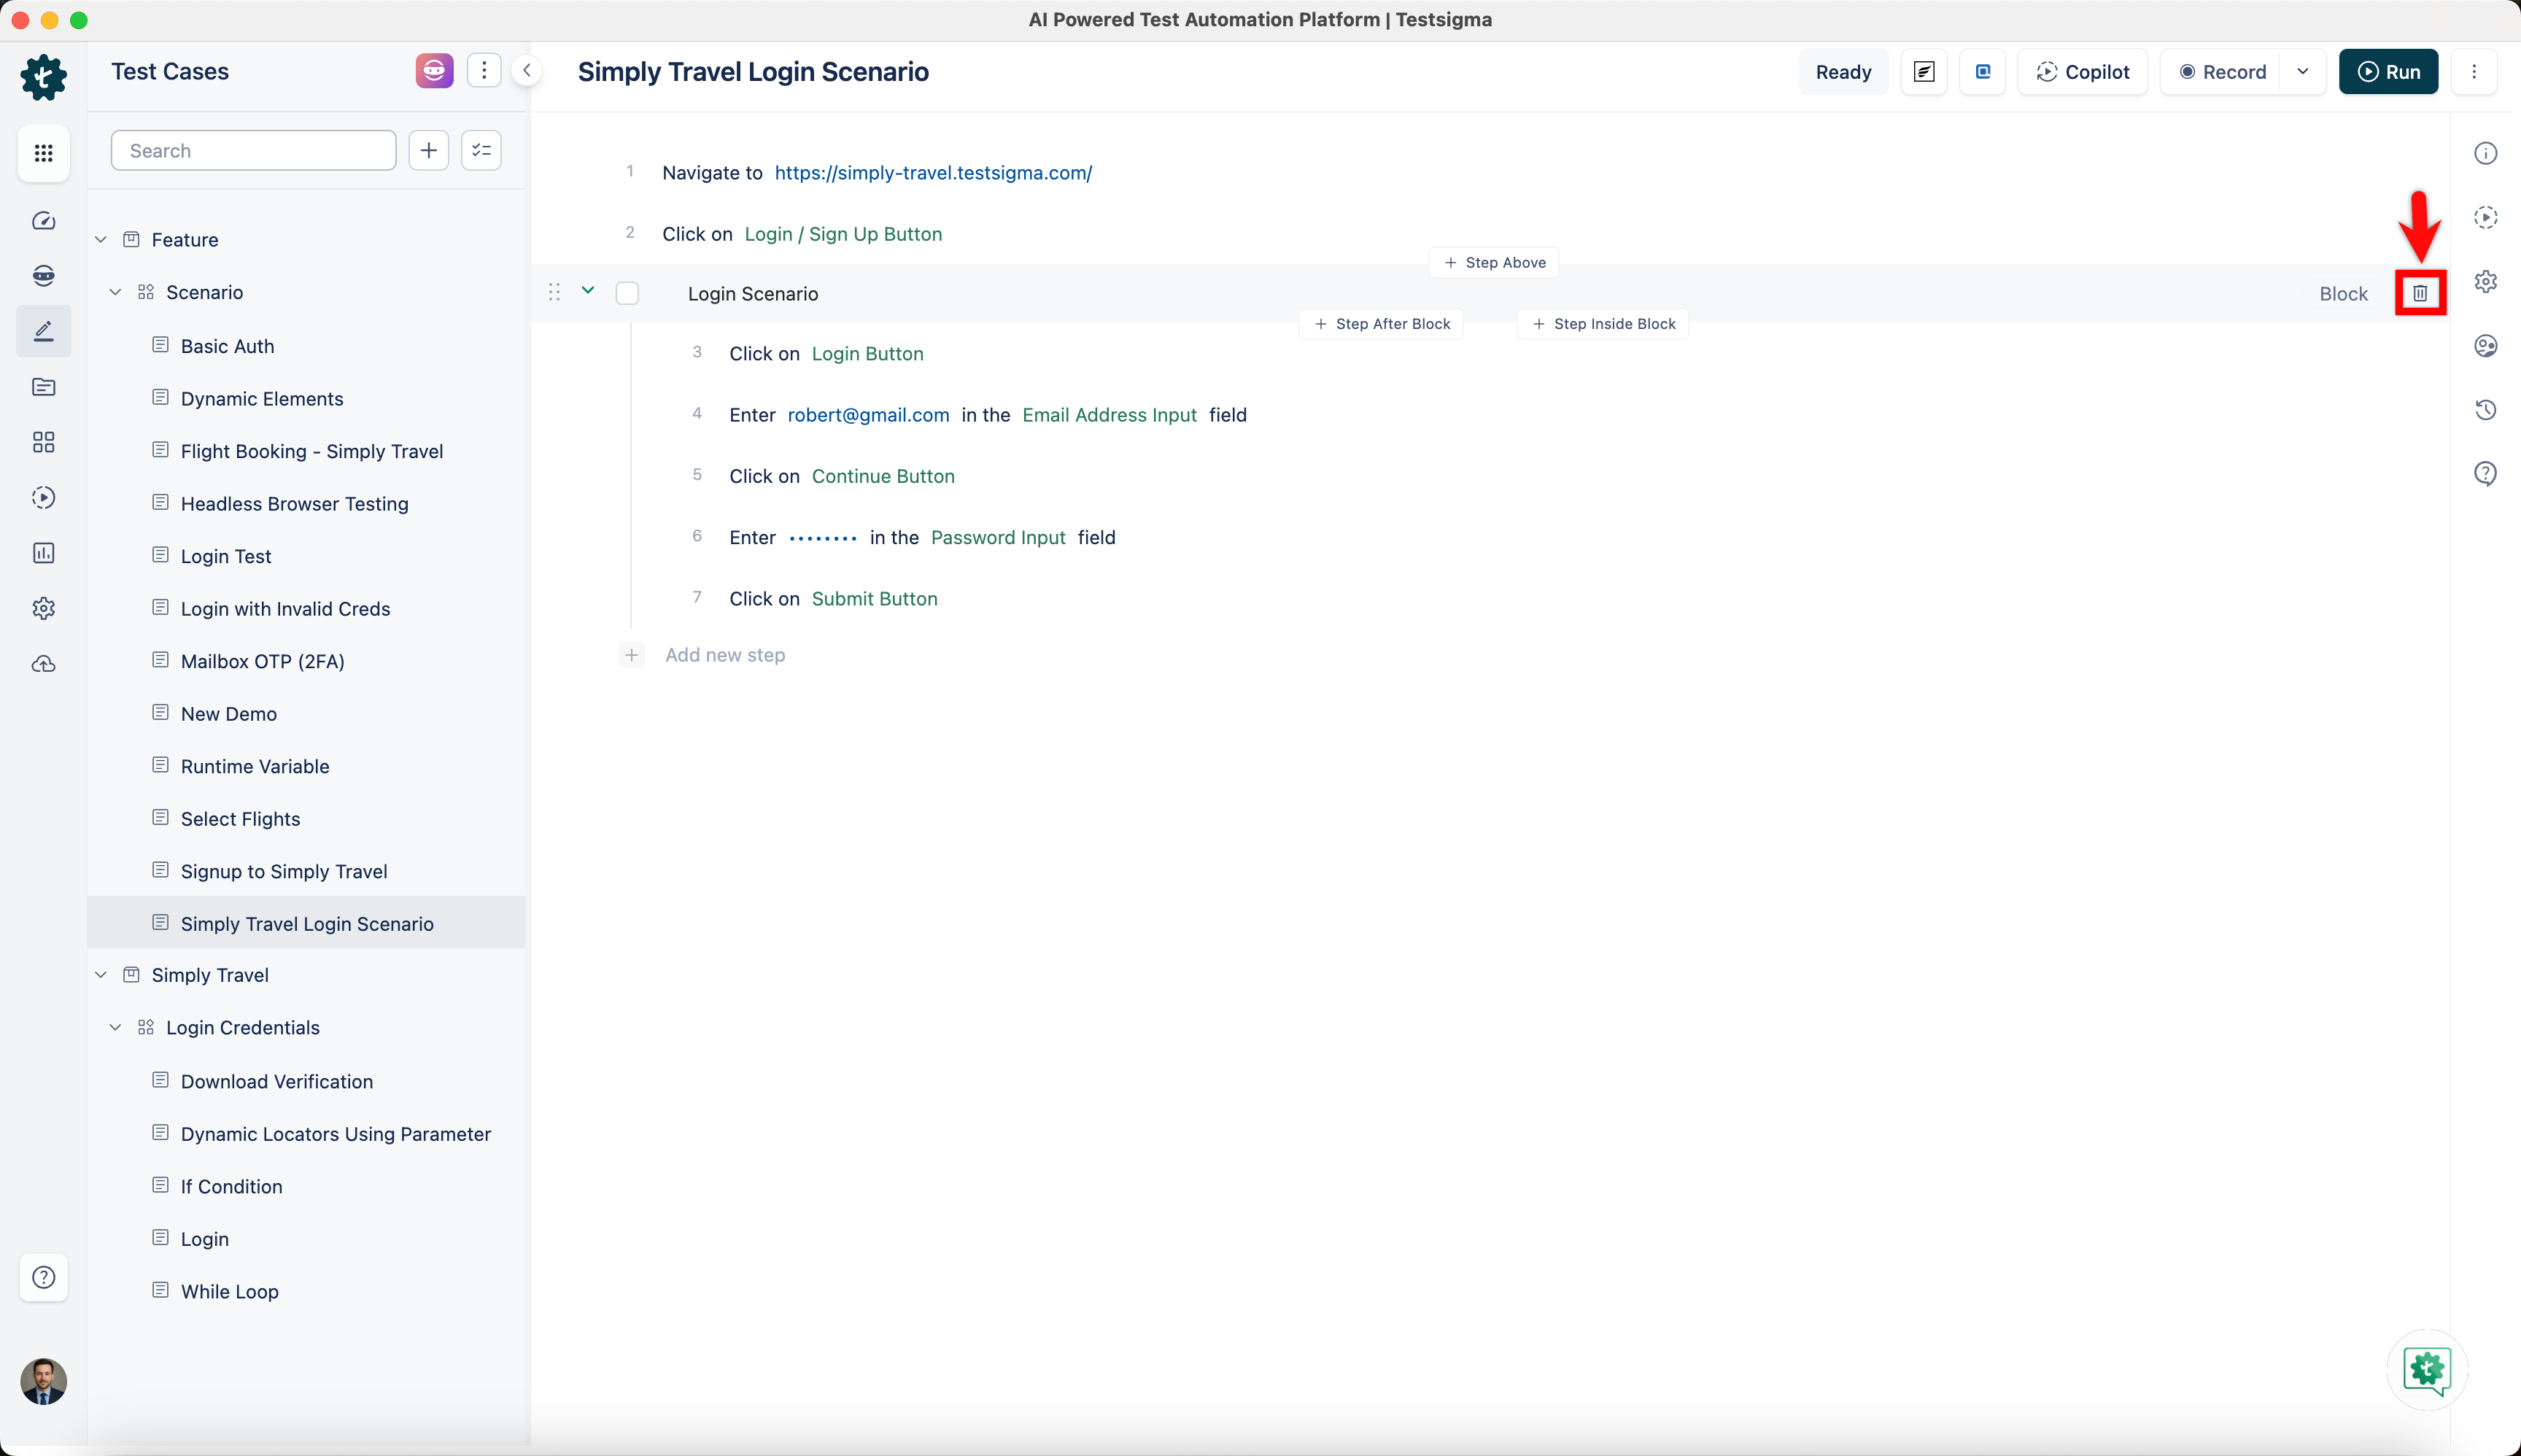Open the apps grid icon in sidebar

(43, 153)
